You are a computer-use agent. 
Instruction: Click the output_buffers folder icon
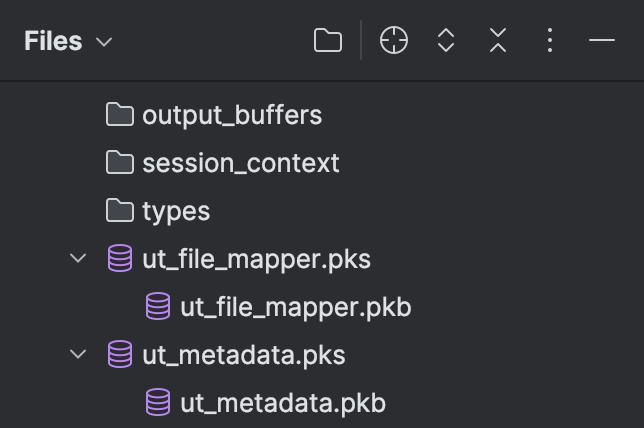(x=120, y=115)
